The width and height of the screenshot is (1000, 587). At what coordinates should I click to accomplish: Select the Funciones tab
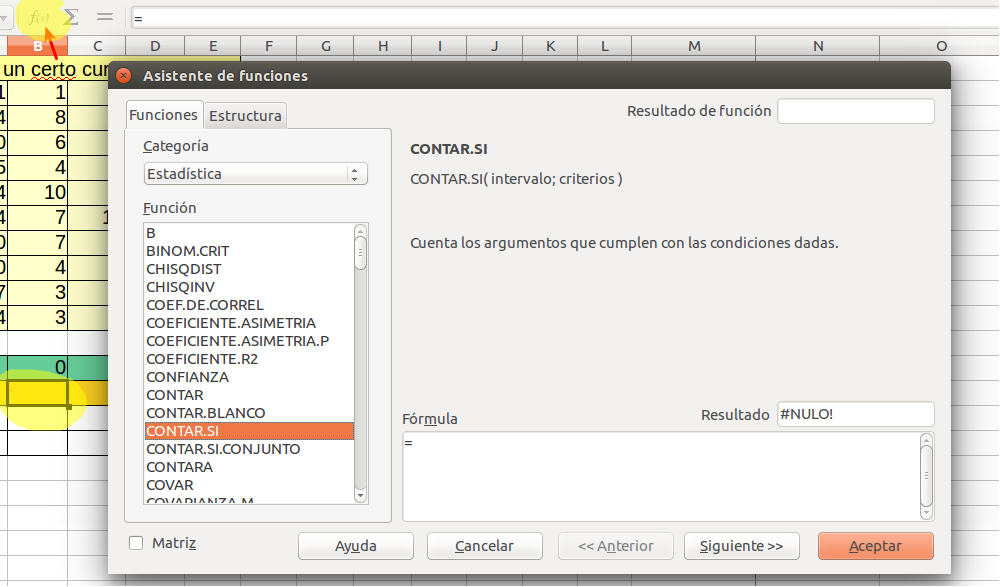[163, 115]
